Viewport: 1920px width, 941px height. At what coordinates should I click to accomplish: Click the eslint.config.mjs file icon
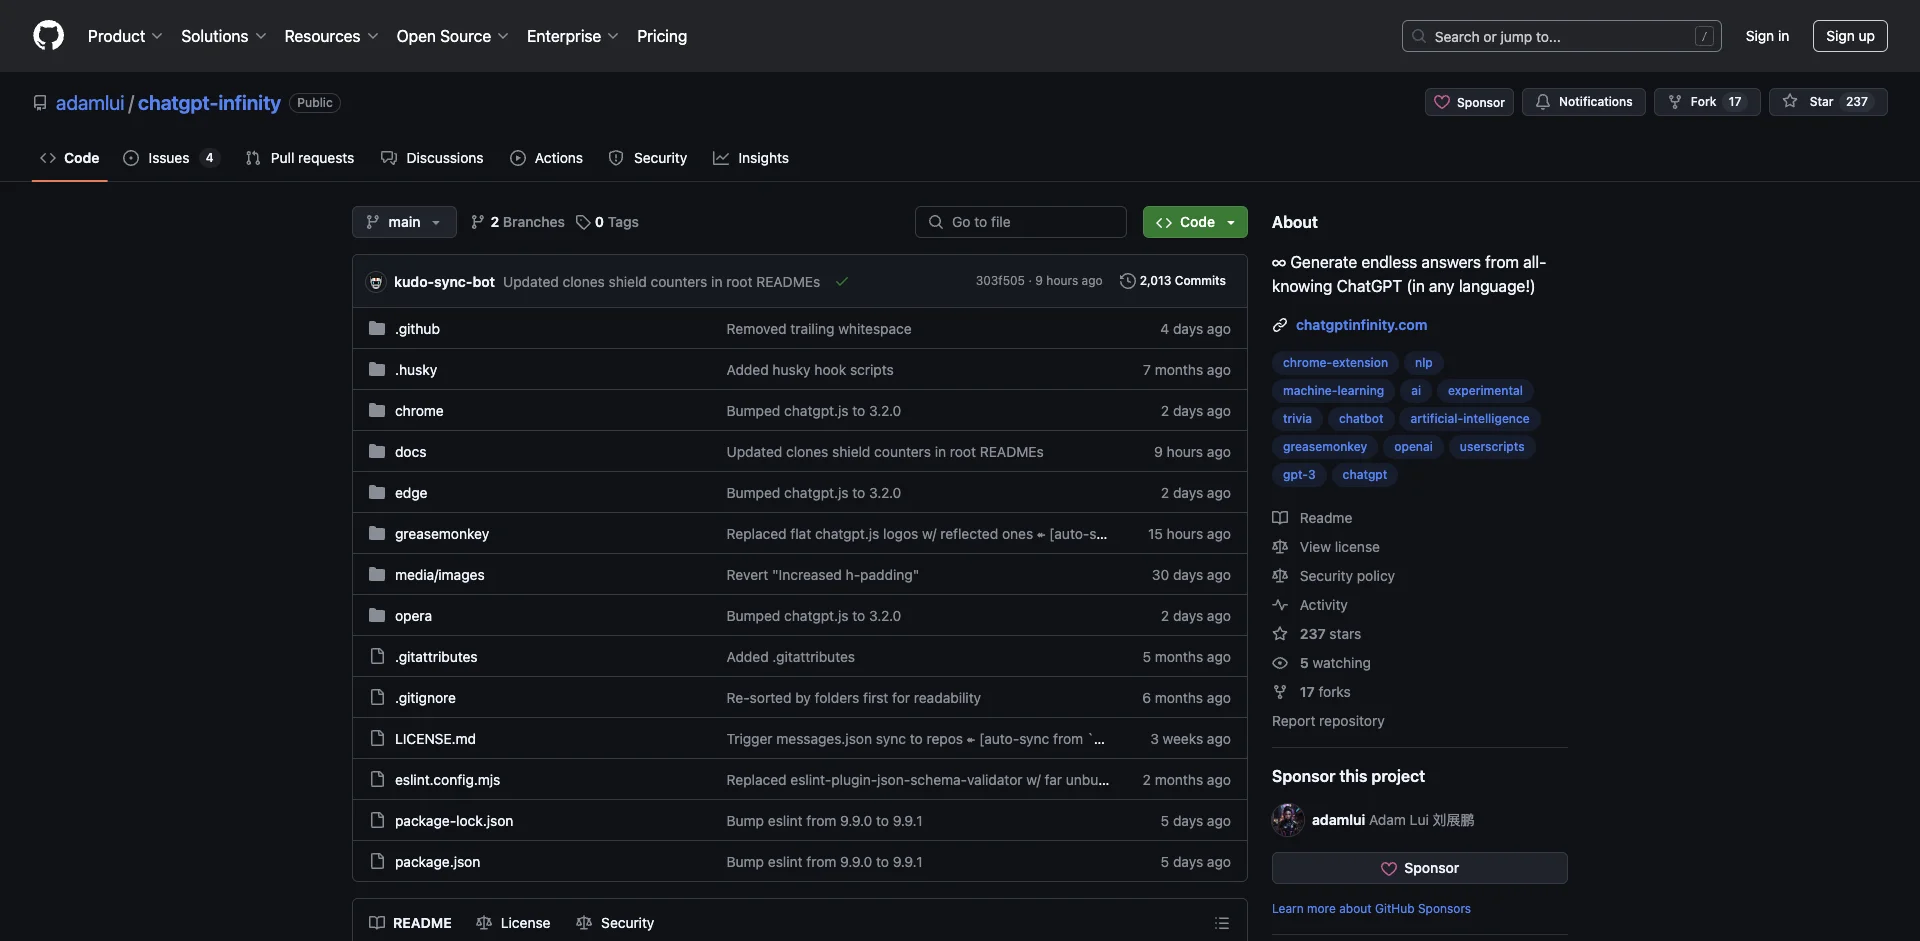coord(377,779)
